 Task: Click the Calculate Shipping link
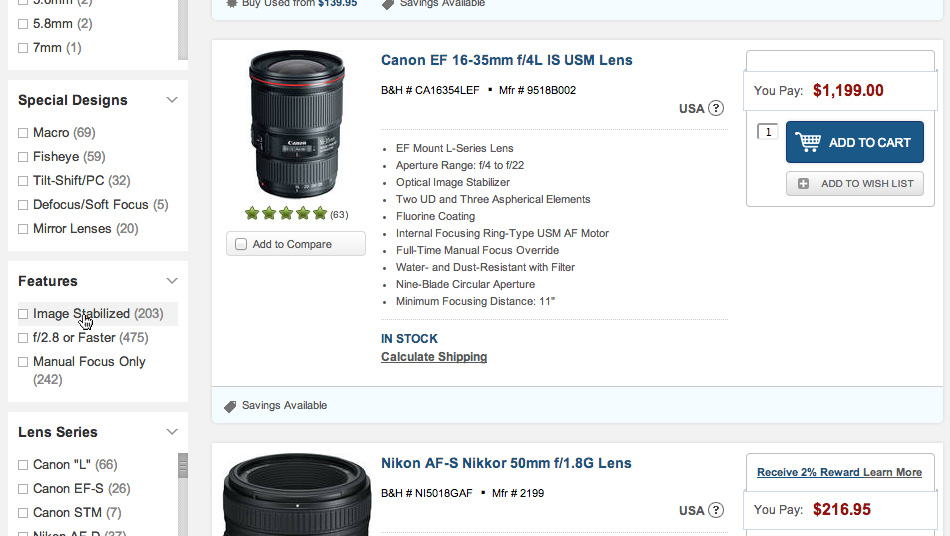434,357
